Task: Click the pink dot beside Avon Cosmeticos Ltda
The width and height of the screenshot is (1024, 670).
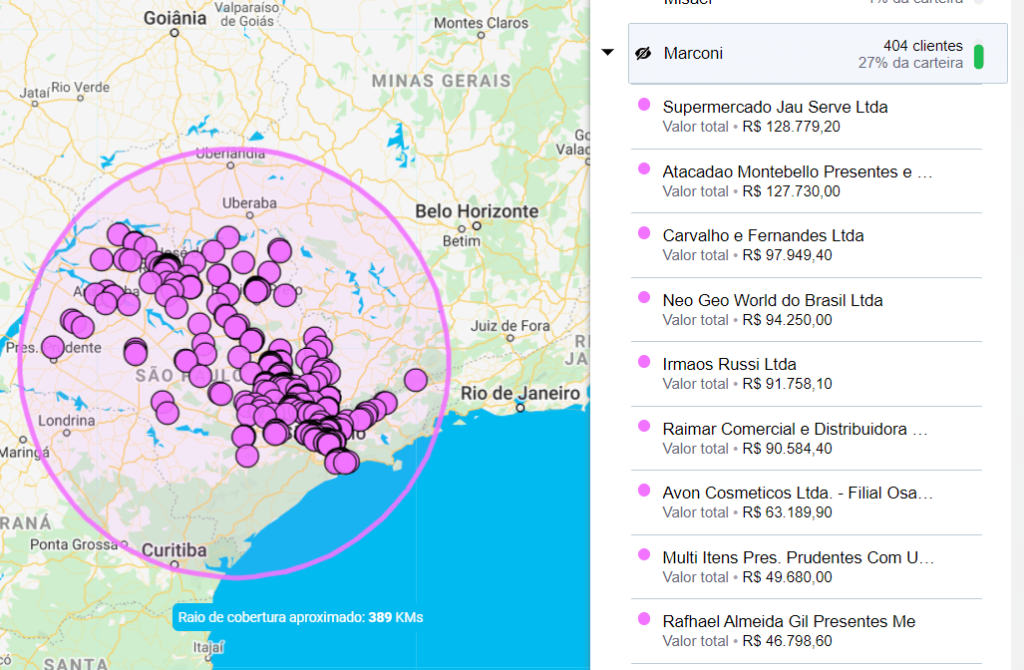Action: (644, 492)
